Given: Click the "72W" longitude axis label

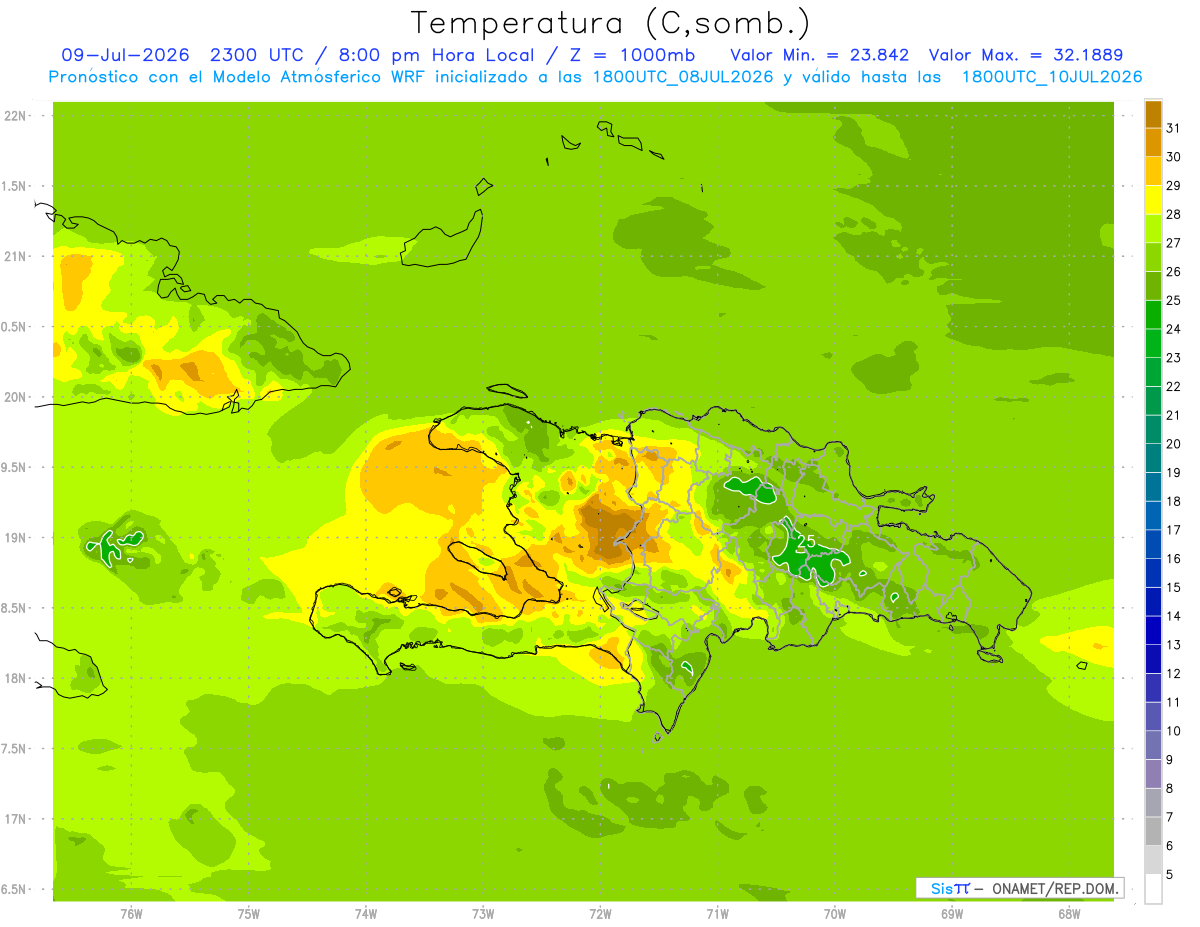Looking at the screenshot, I should [600, 914].
